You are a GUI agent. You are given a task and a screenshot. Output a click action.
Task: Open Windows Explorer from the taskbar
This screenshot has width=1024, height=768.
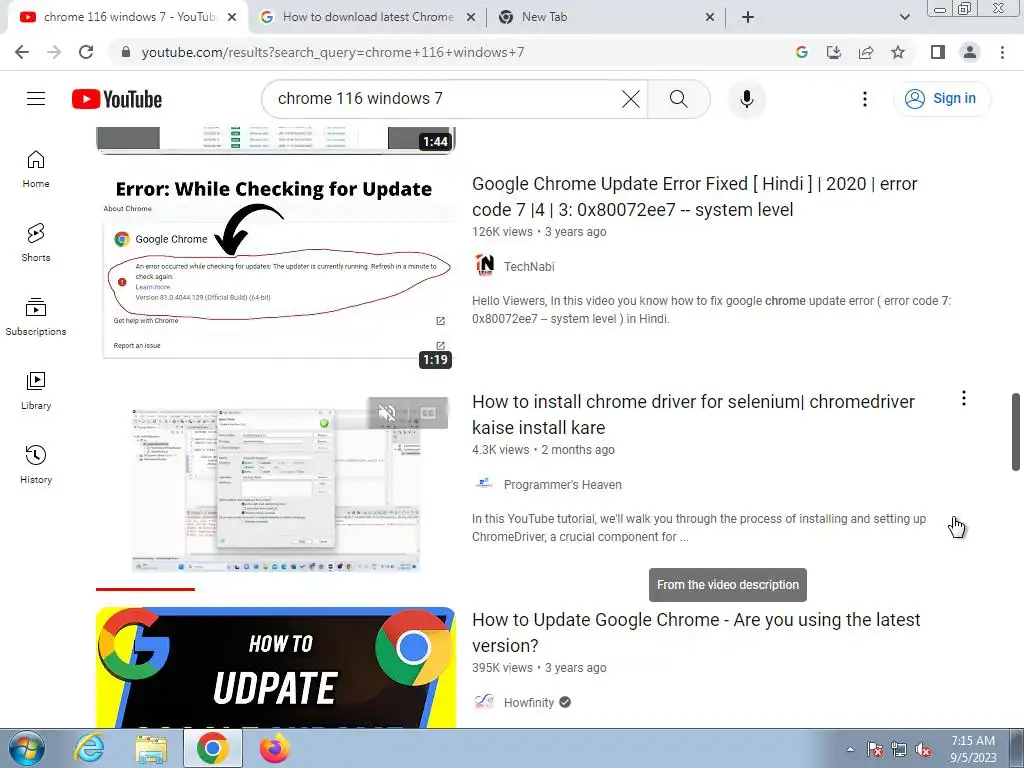coord(151,749)
